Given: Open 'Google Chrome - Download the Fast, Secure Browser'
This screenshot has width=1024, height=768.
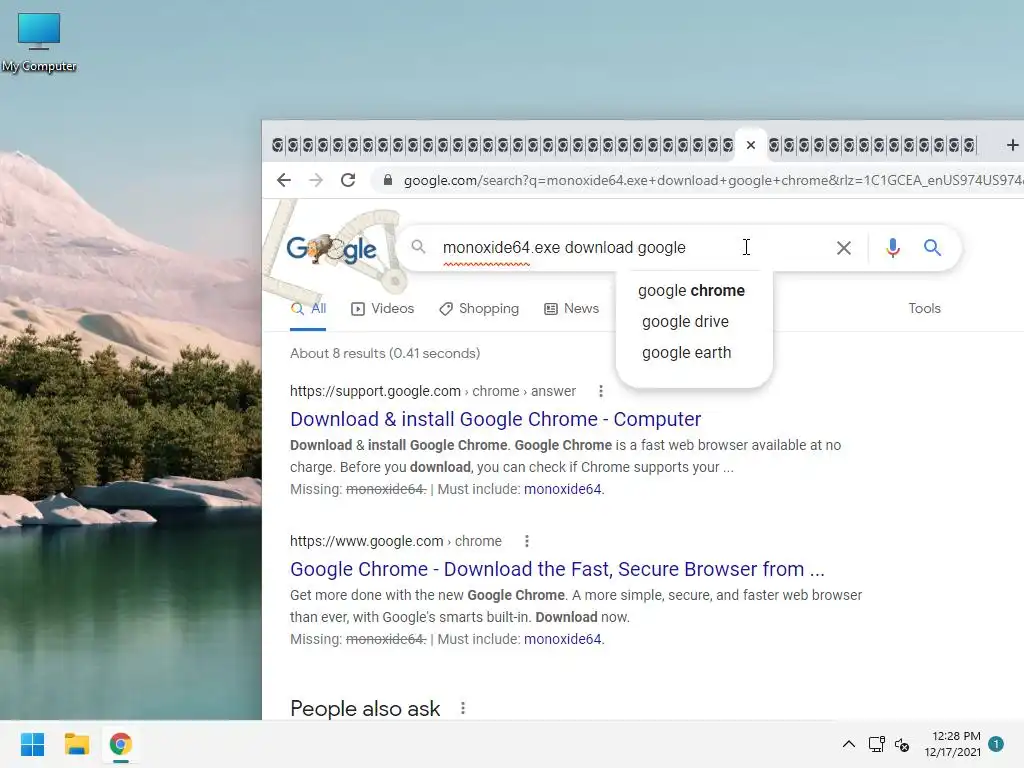Looking at the screenshot, I should click(x=557, y=569).
